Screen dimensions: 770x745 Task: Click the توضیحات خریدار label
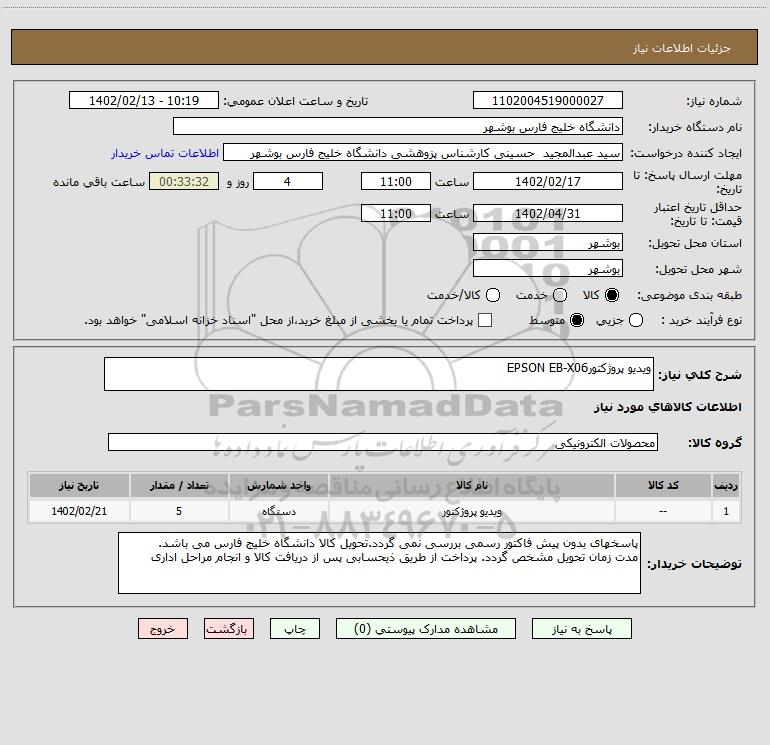click(694, 564)
